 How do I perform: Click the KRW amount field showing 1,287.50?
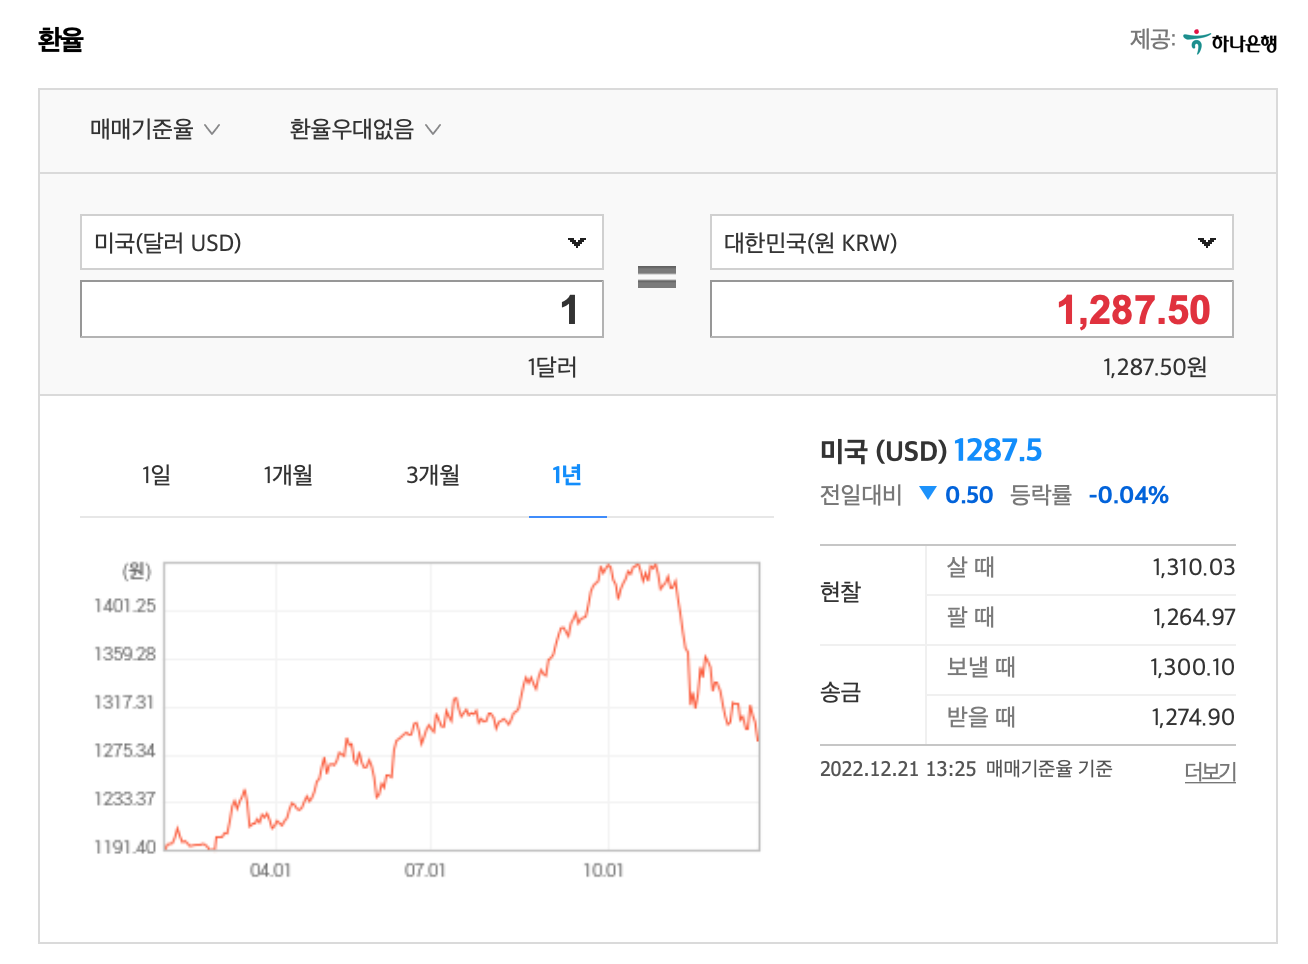(971, 310)
